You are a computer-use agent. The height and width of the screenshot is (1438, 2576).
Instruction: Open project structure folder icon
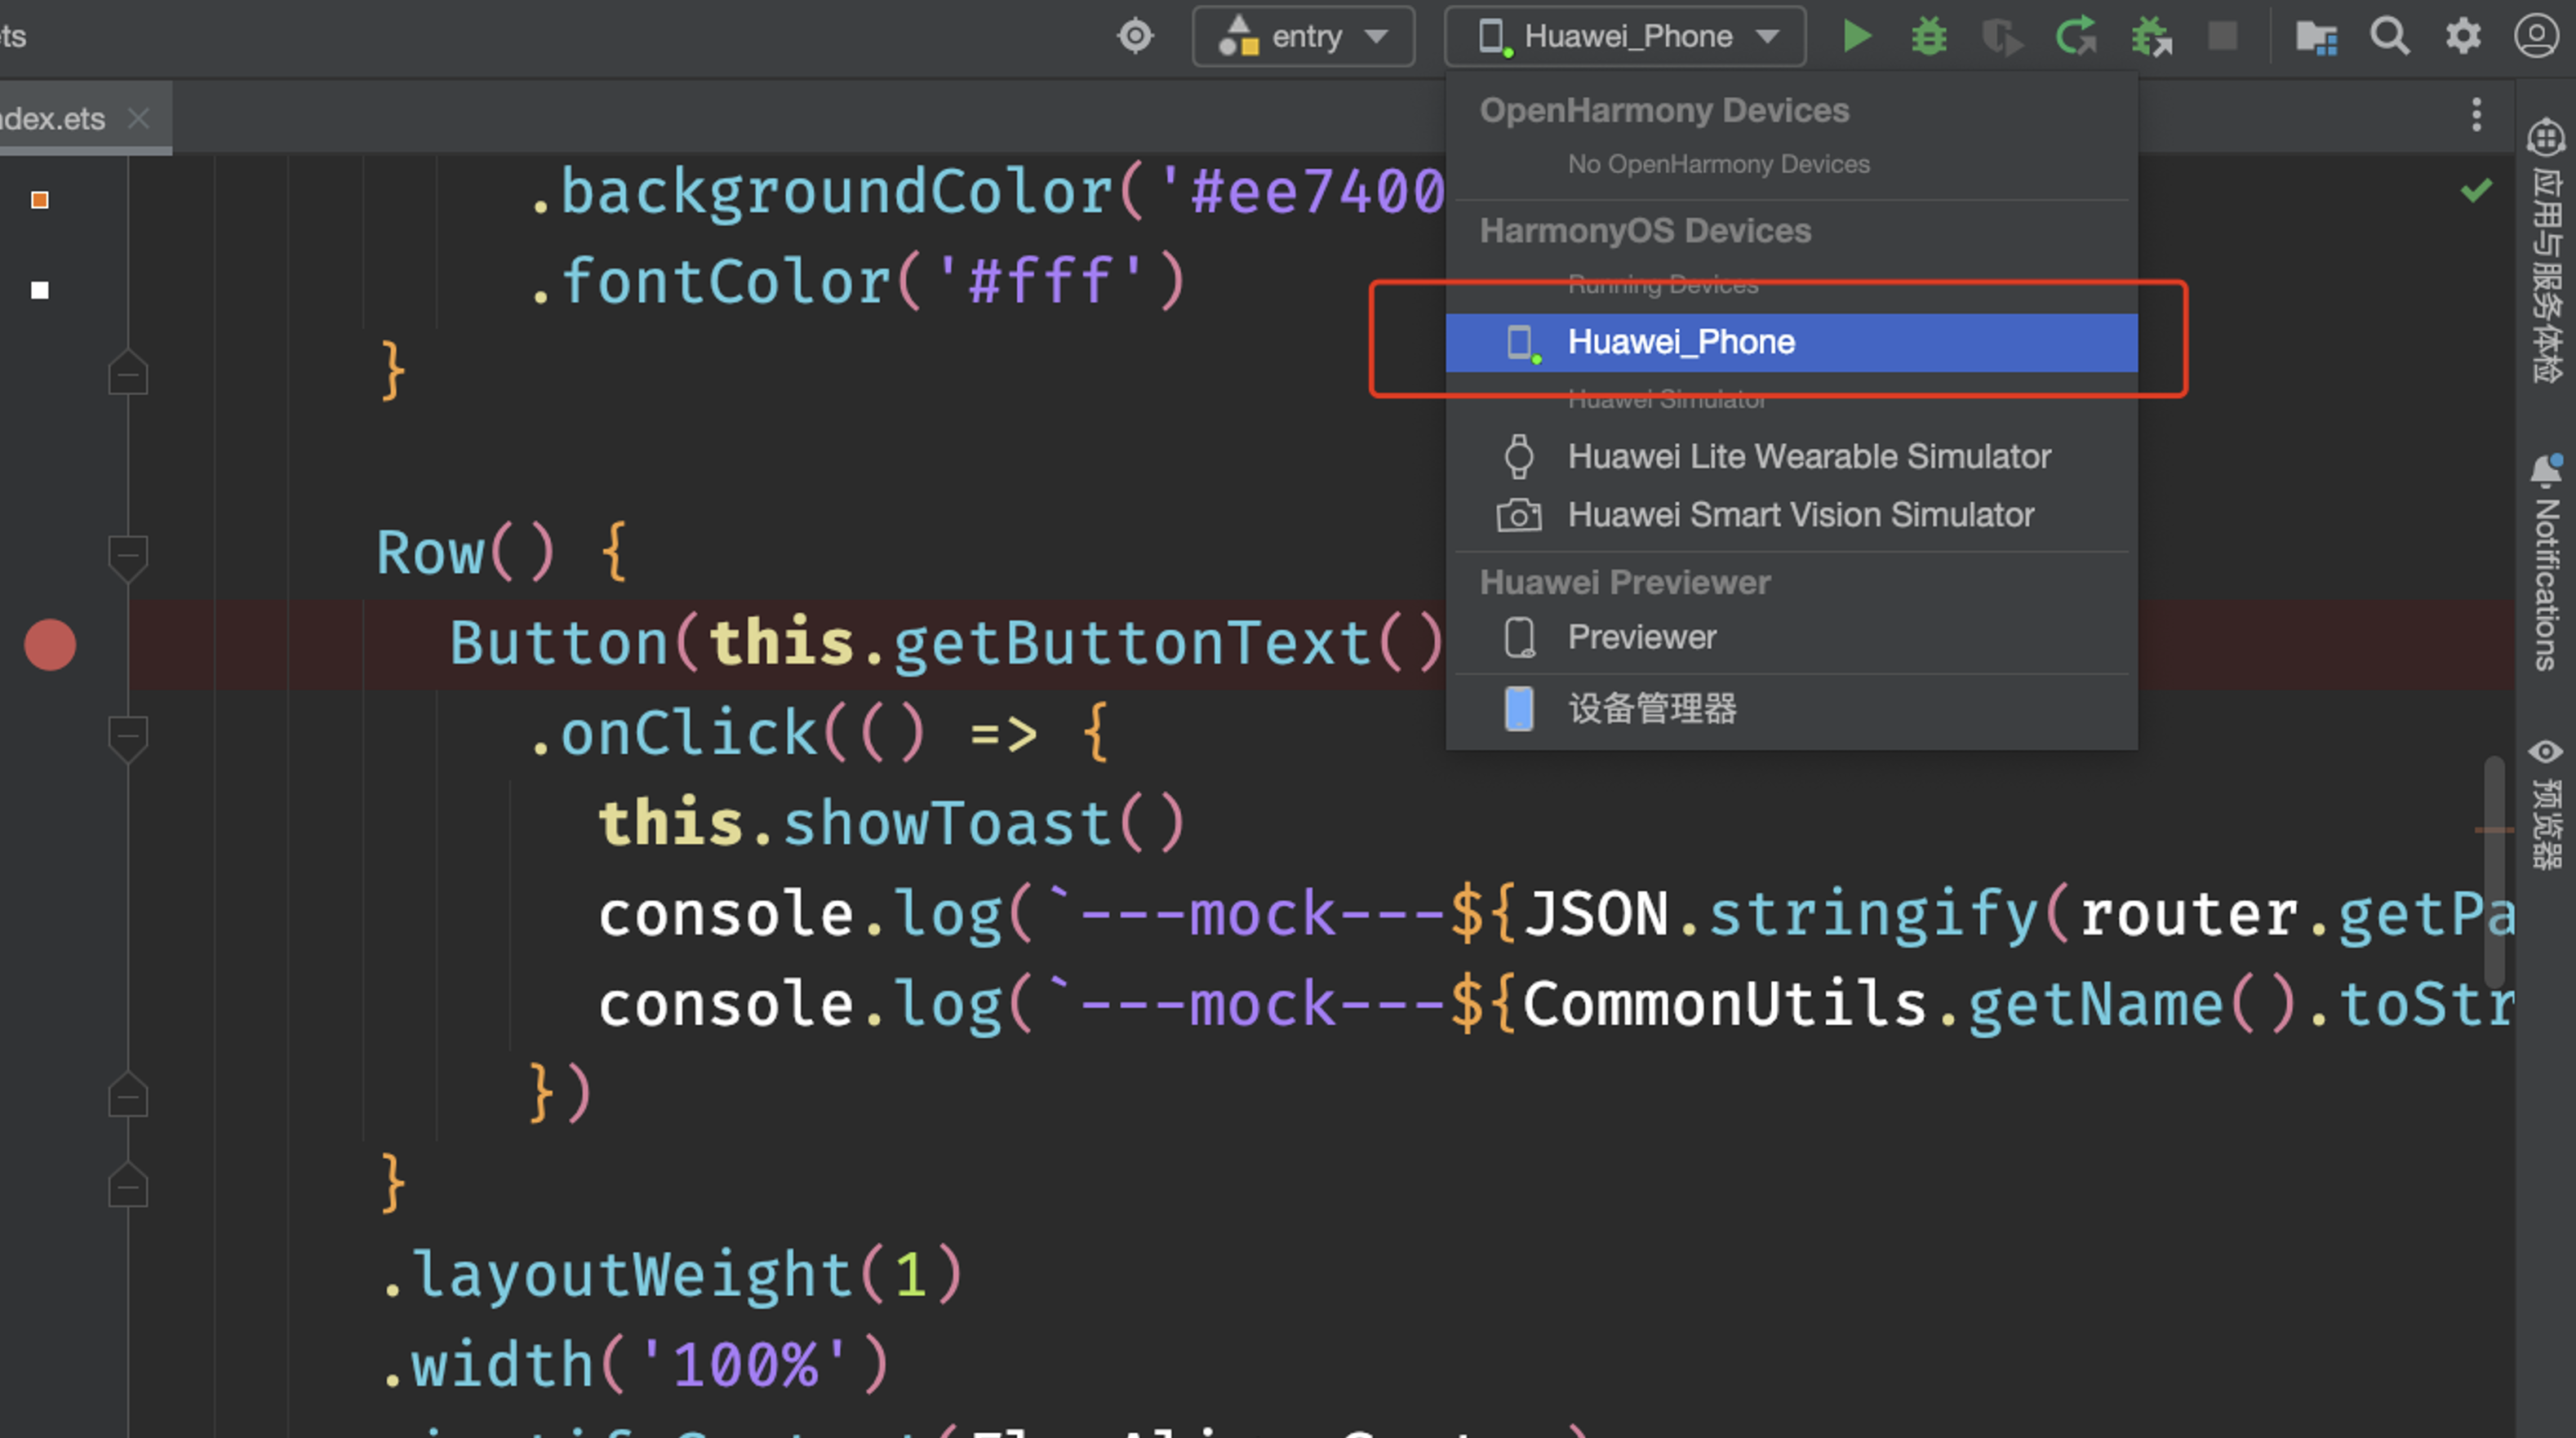click(x=2316, y=38)
